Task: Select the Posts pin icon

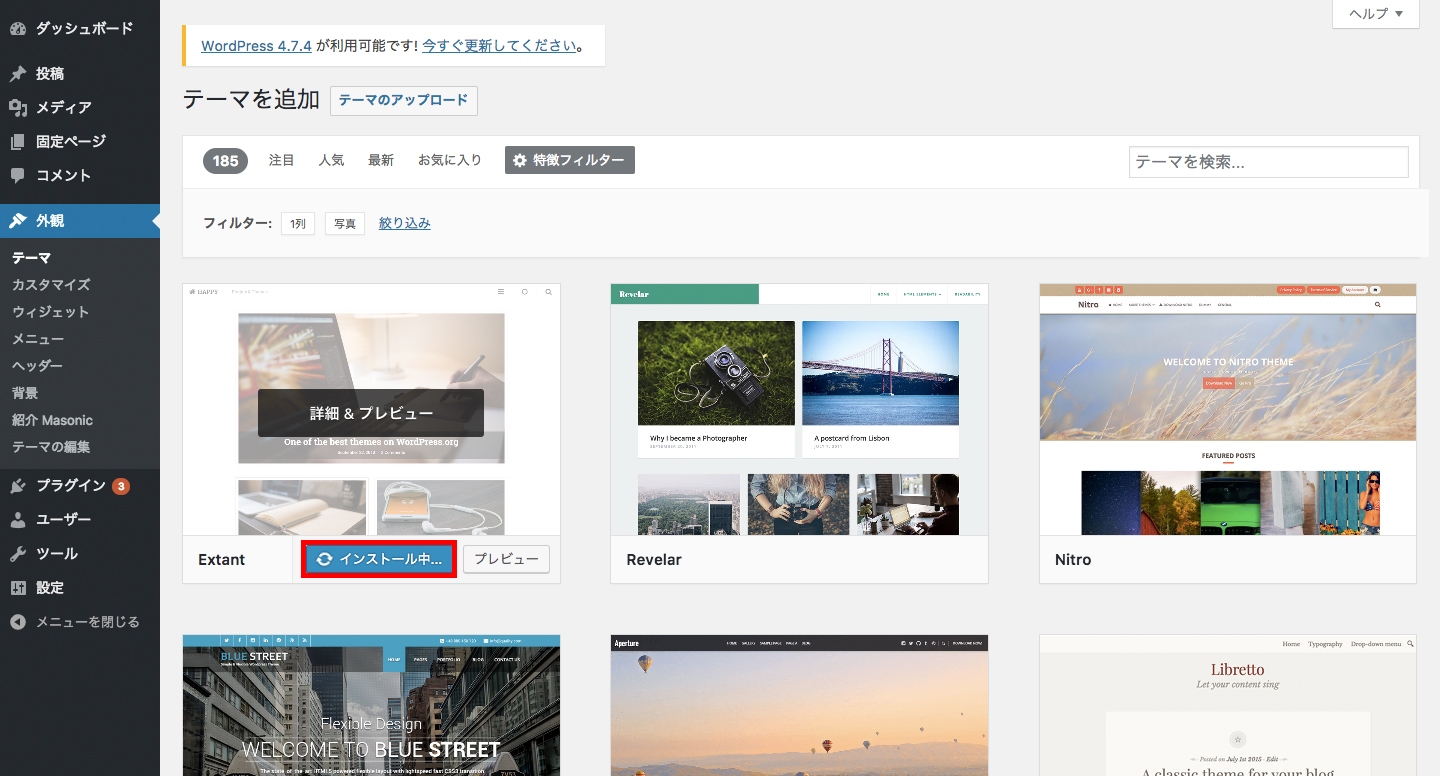Action: (18, 74)
